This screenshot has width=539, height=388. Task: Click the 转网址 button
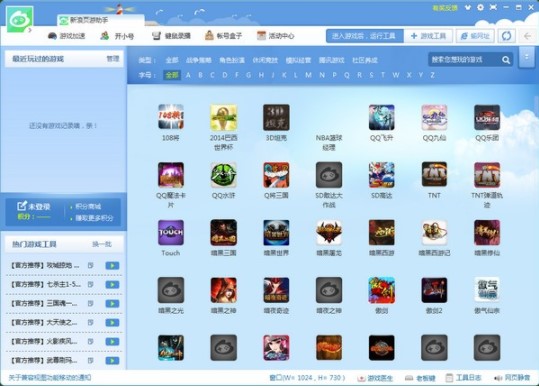[x=475, y=36]
